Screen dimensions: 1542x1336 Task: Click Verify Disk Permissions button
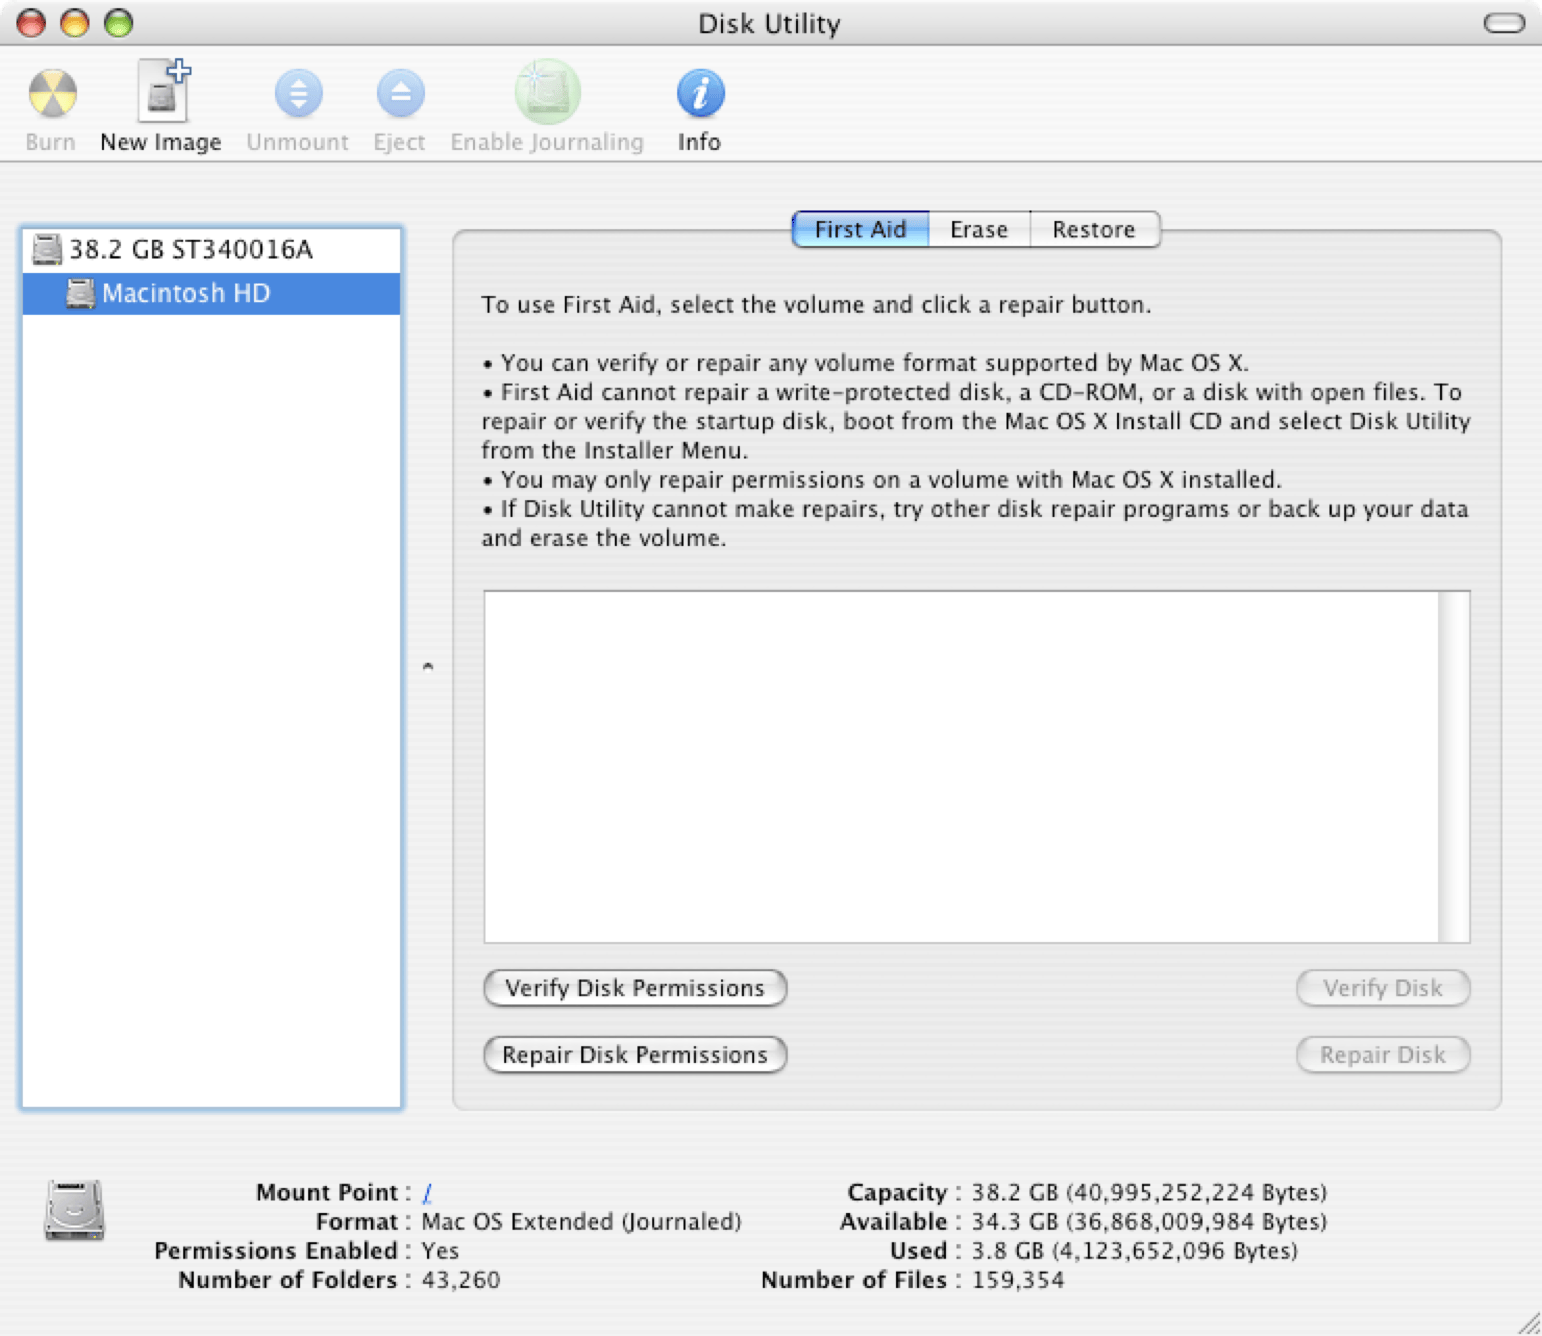tap(635, 988)
